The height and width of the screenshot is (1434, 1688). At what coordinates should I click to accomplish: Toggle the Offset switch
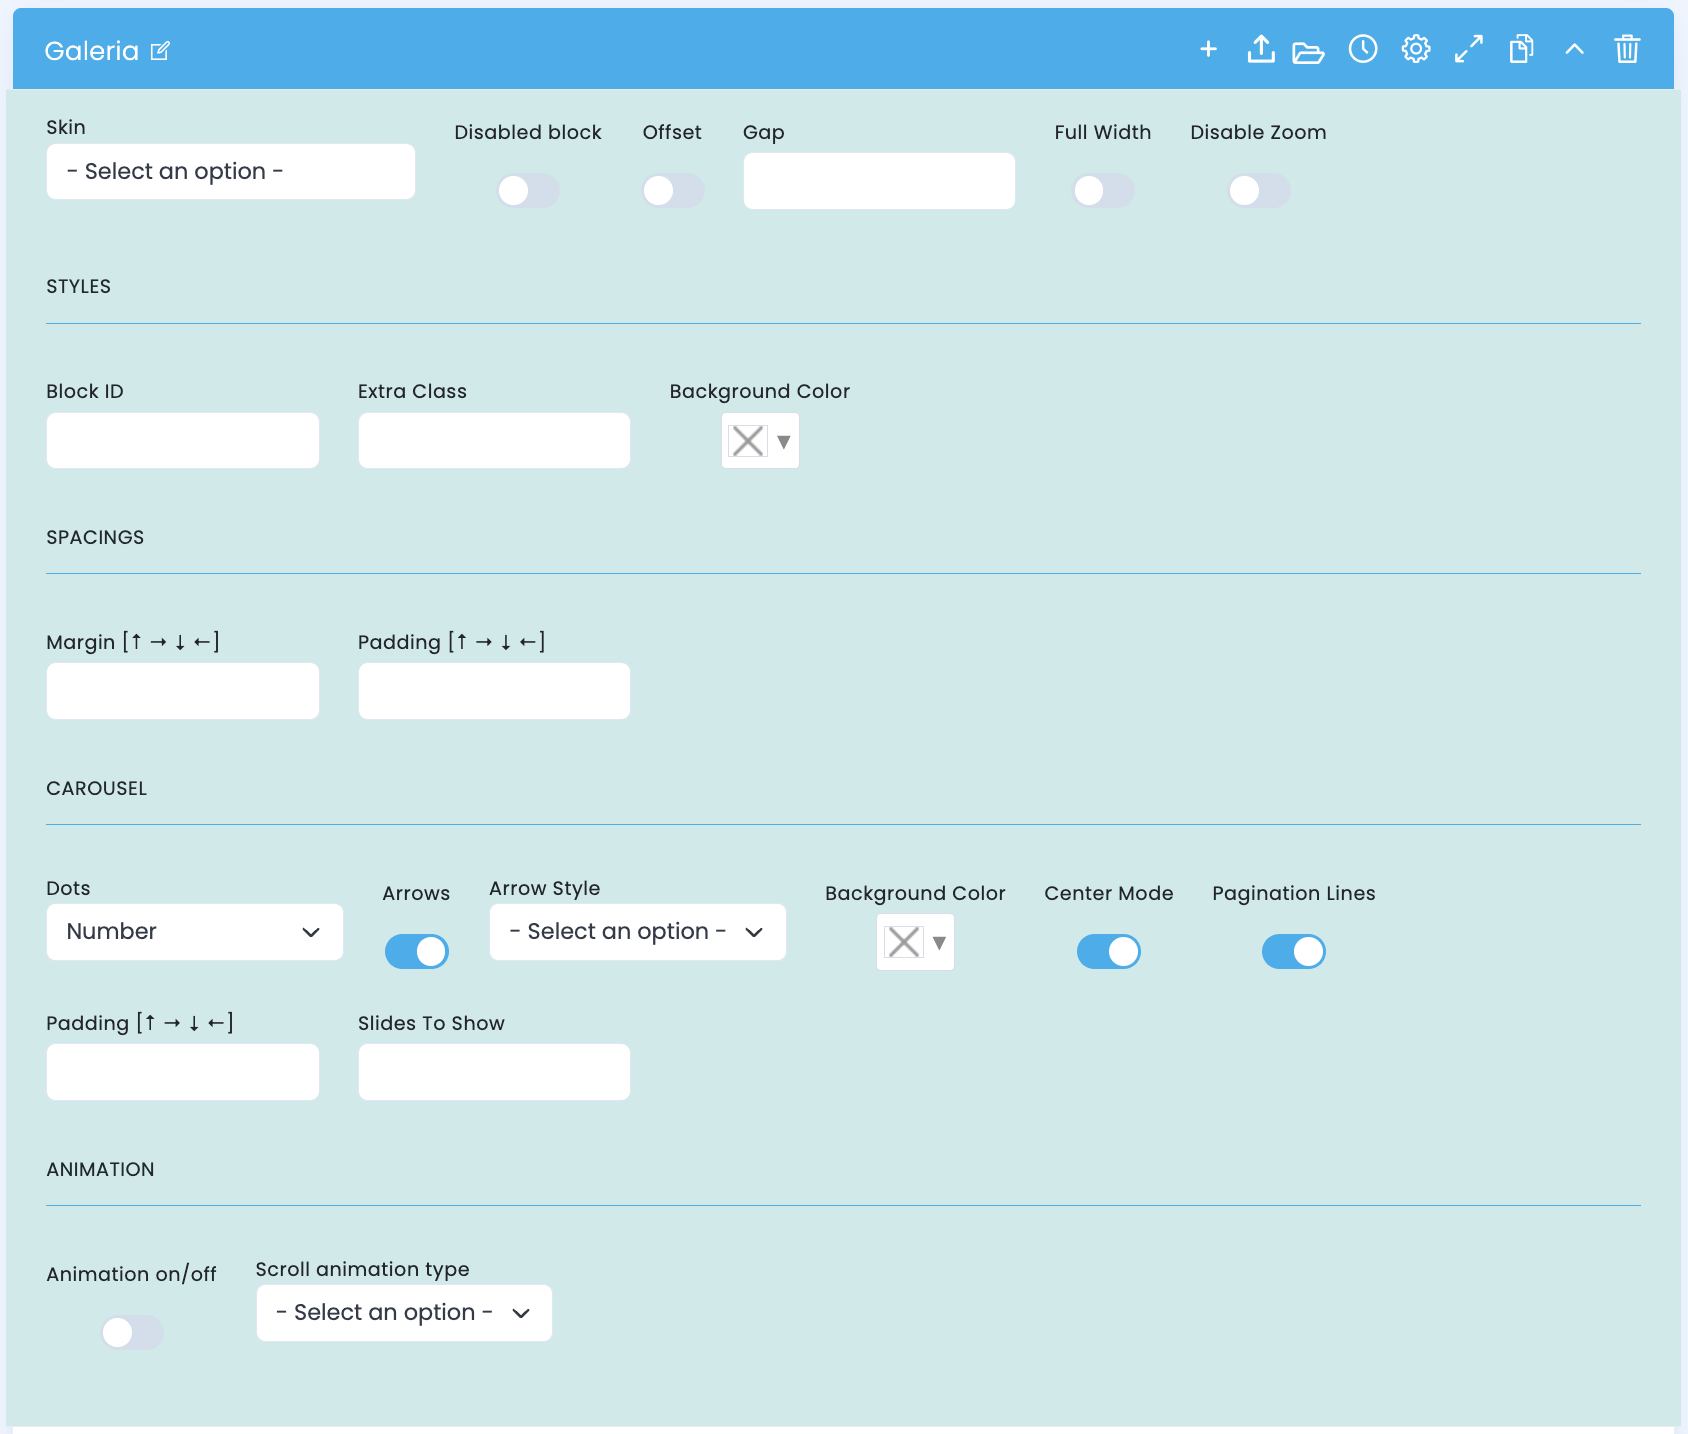(673, 191)
